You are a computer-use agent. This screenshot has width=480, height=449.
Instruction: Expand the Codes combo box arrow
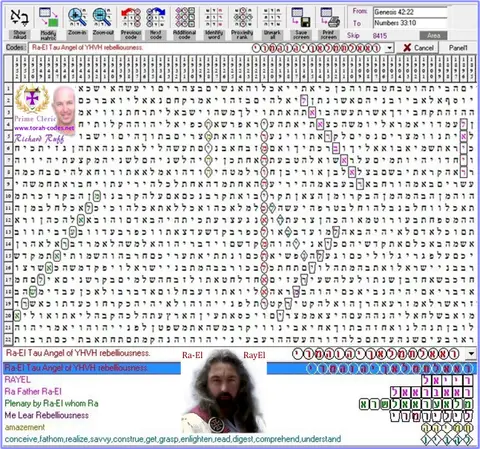[389, 48]
